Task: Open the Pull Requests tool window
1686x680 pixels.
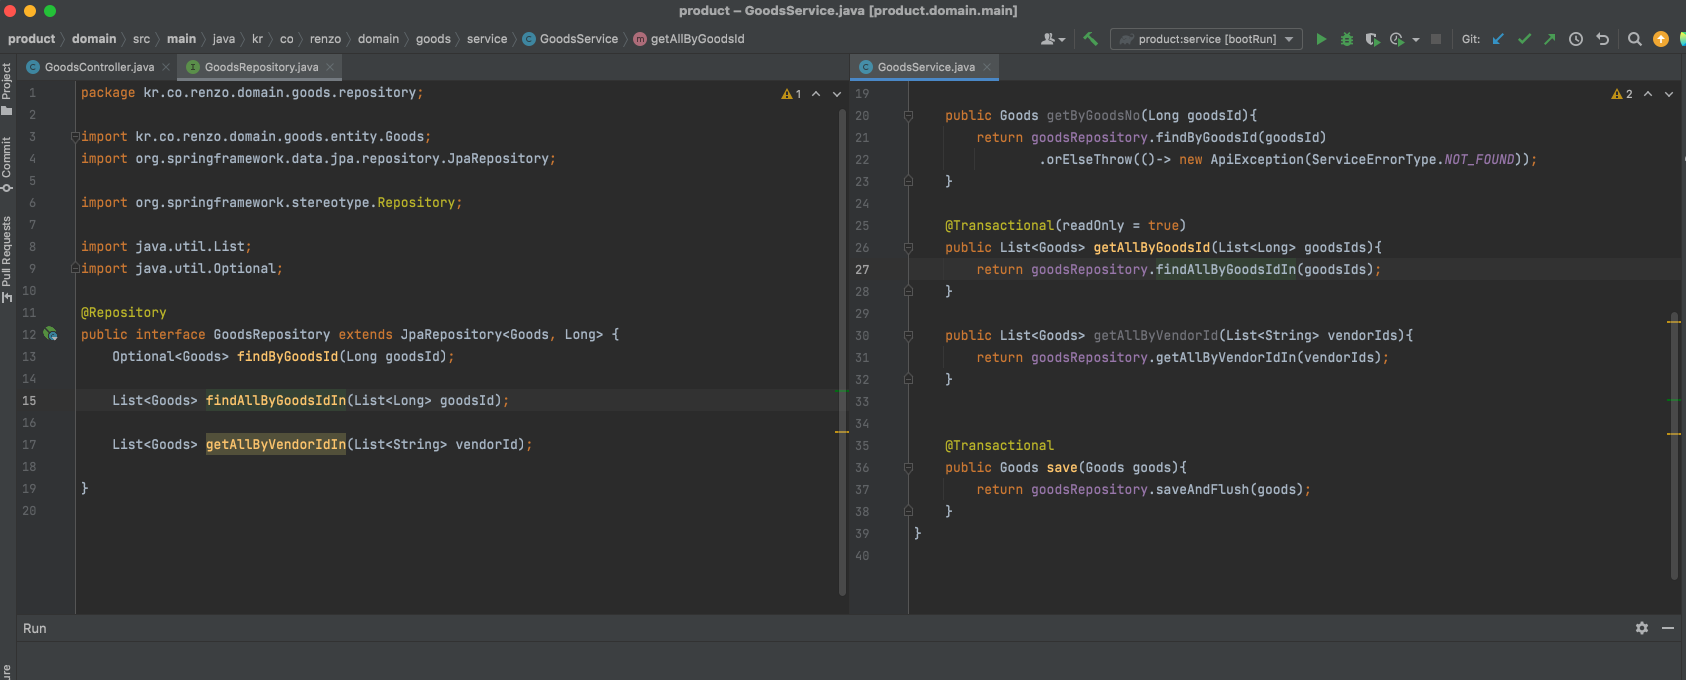Action: pos(7,259)
